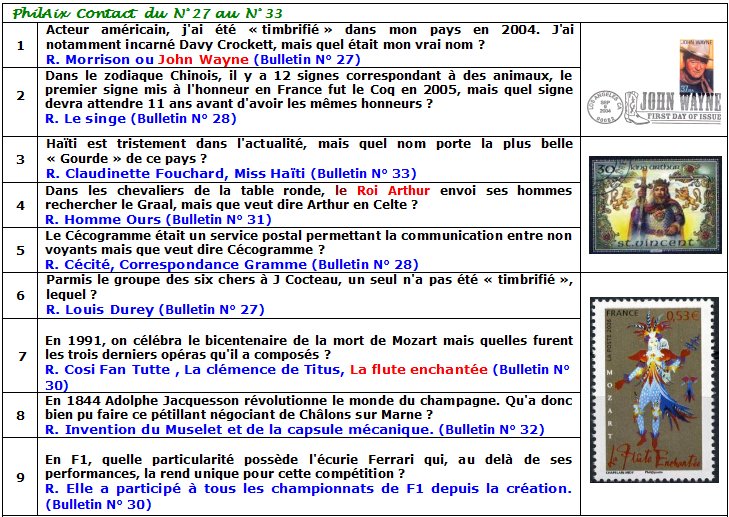Select row number 7 cell
729x517 pixels.
20,356
